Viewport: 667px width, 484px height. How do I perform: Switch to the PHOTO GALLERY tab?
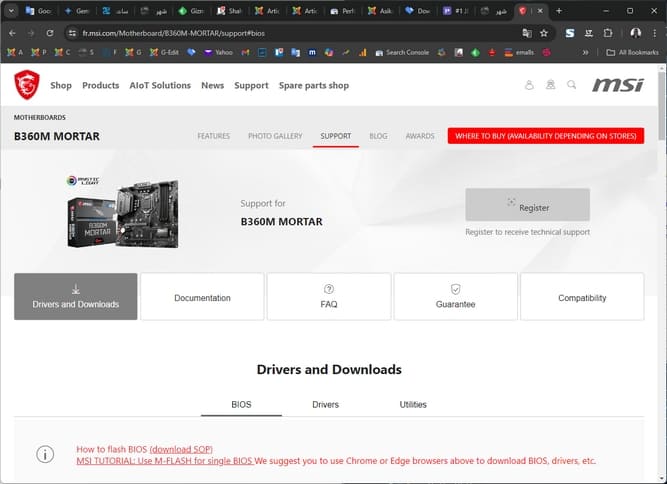pyautogui.click(x=275, y=136)
